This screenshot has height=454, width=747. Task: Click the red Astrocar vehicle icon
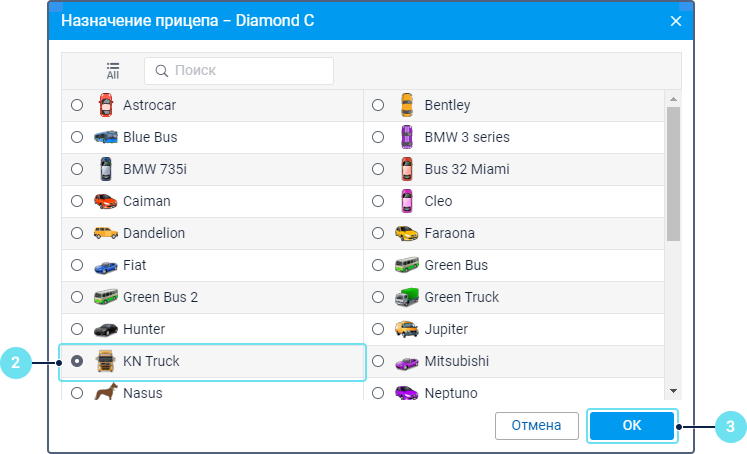[x=105, y=105]
